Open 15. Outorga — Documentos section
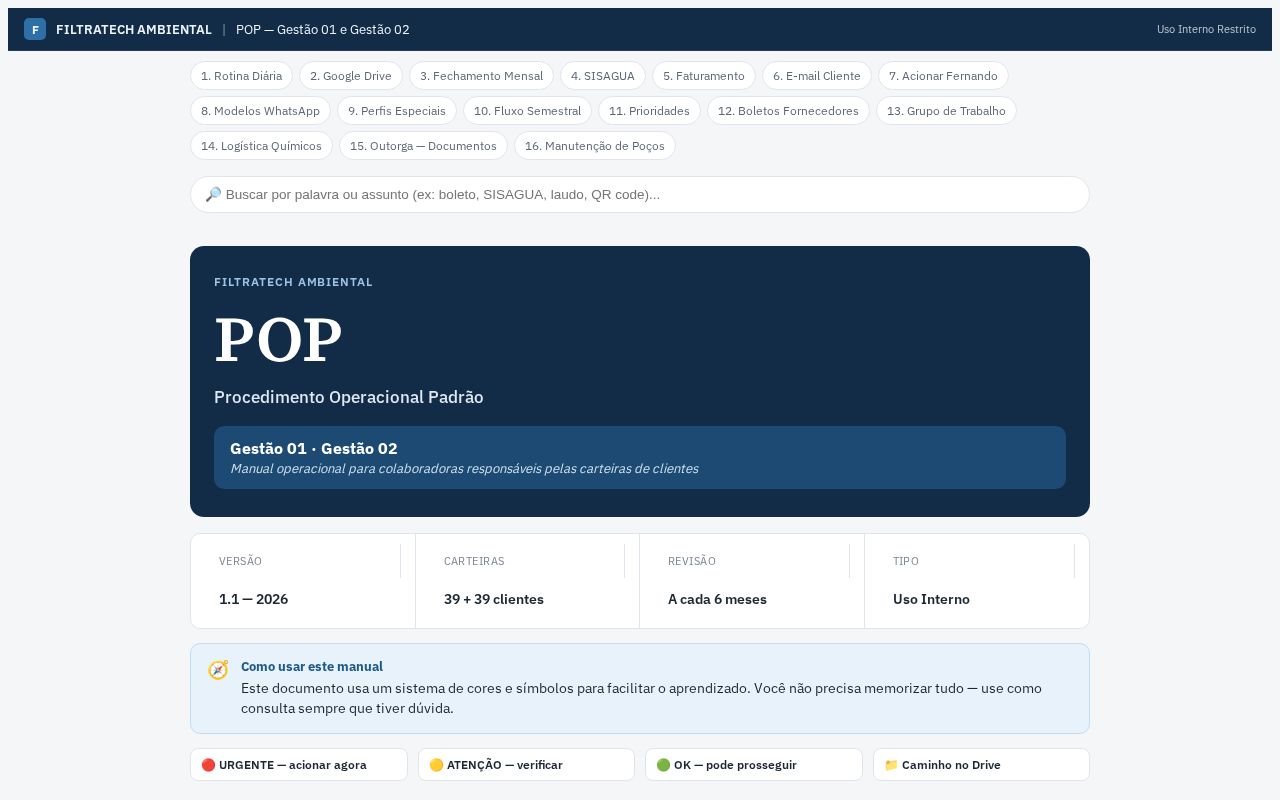The width and height of the screenshot is (1280, 800). click(423, 146)
